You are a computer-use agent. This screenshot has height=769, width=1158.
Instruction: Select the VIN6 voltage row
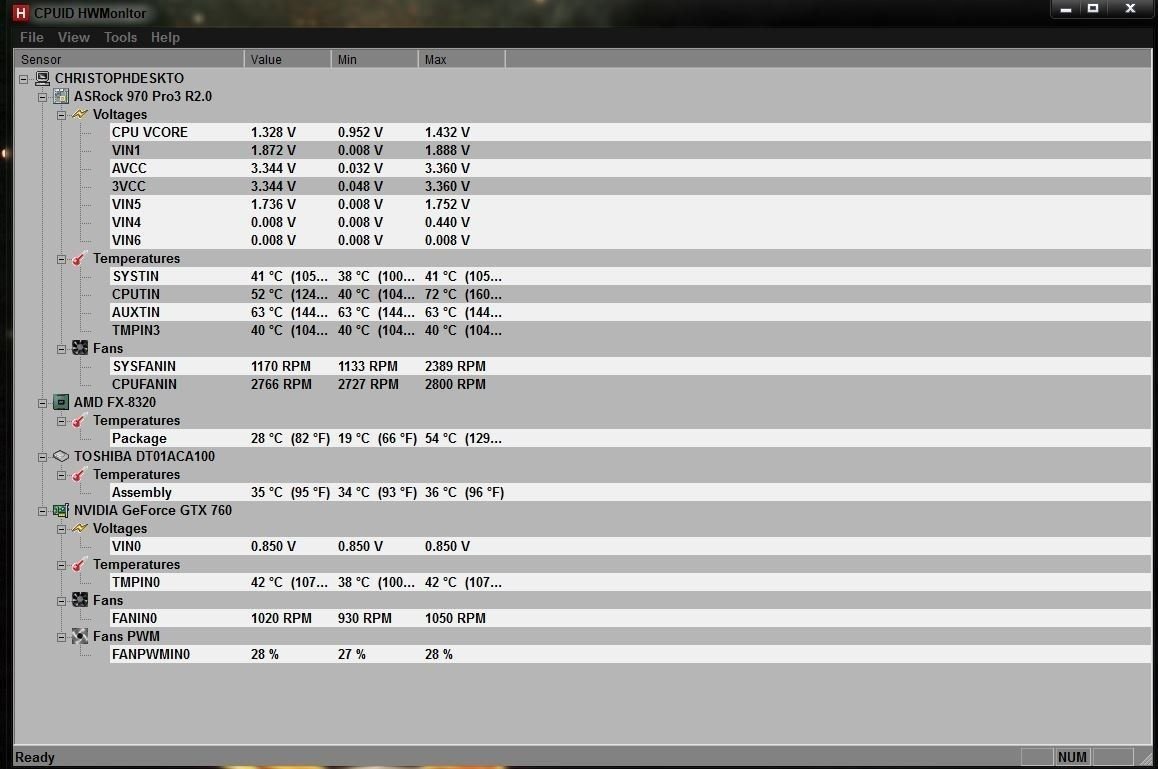coord(630,240)
